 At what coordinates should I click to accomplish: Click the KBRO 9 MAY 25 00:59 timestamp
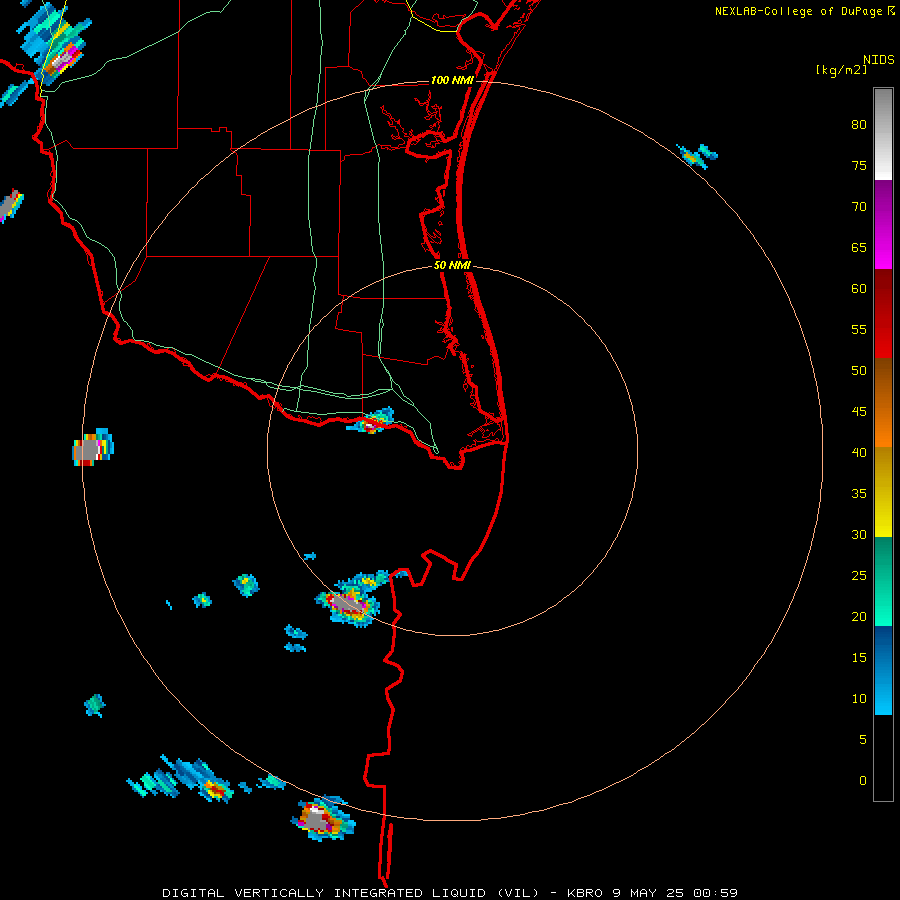tap(652, 893)
